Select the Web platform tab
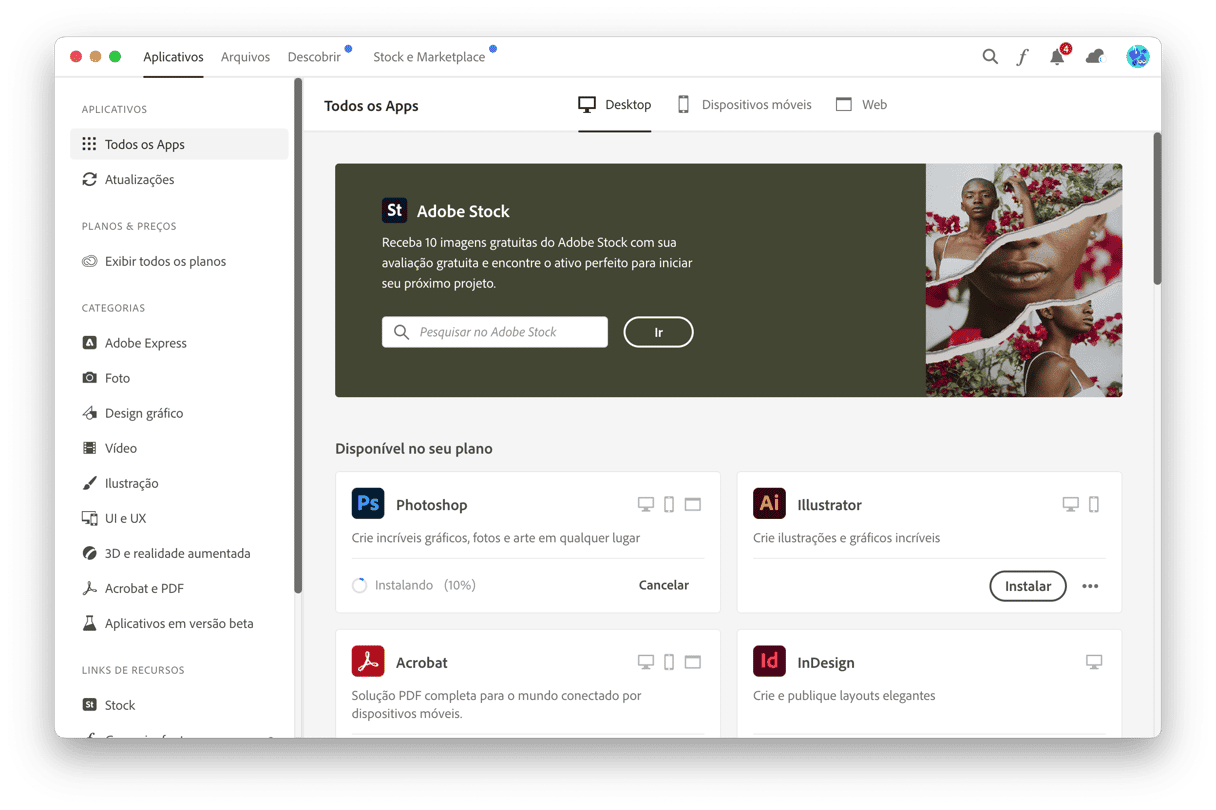 [x=861, y=105]
